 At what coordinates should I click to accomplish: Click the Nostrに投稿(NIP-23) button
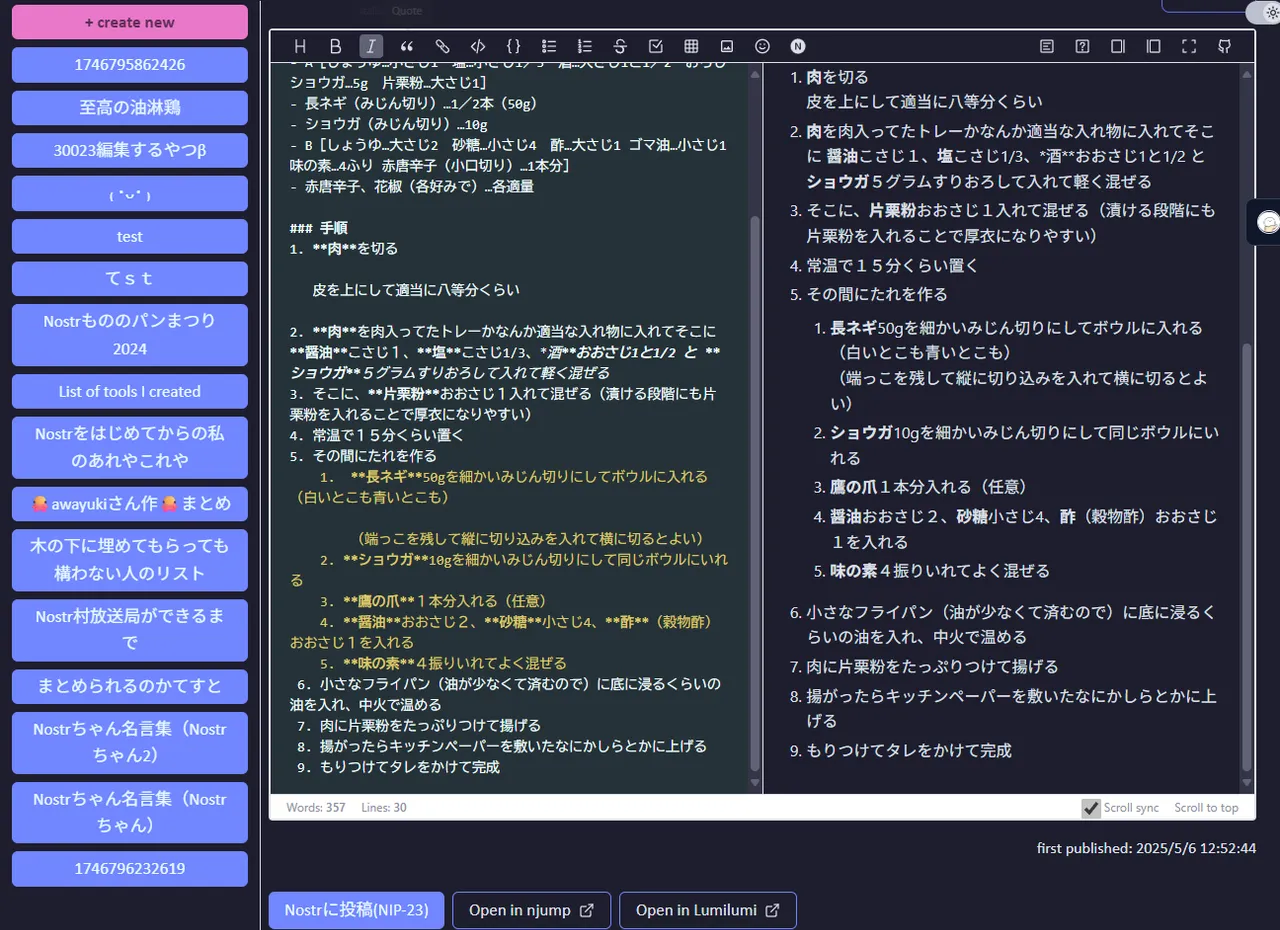coord(356,910)
